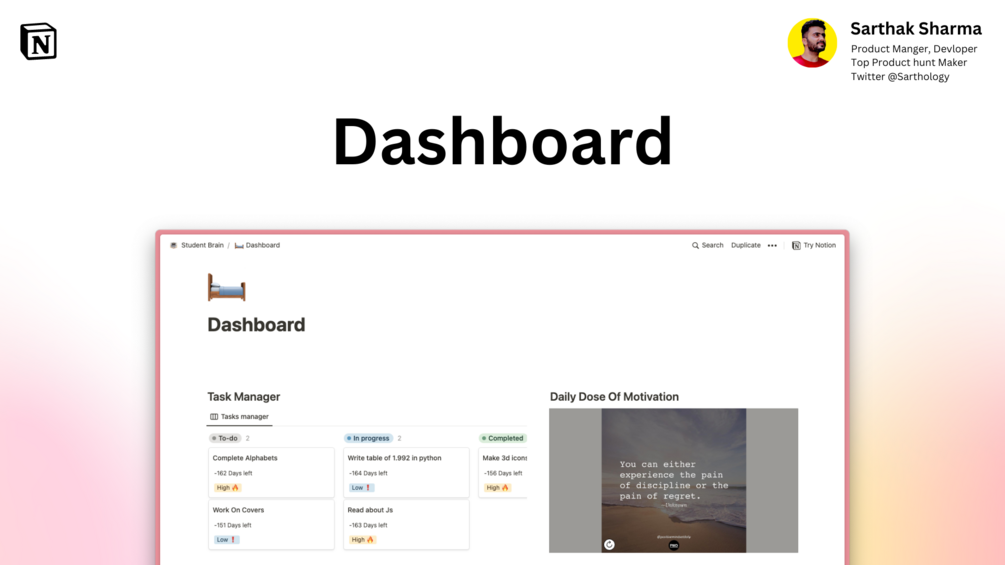Screen dimensions: 1005x565
Task: Click the Search magnifier button
Action: tap(708, 245)
